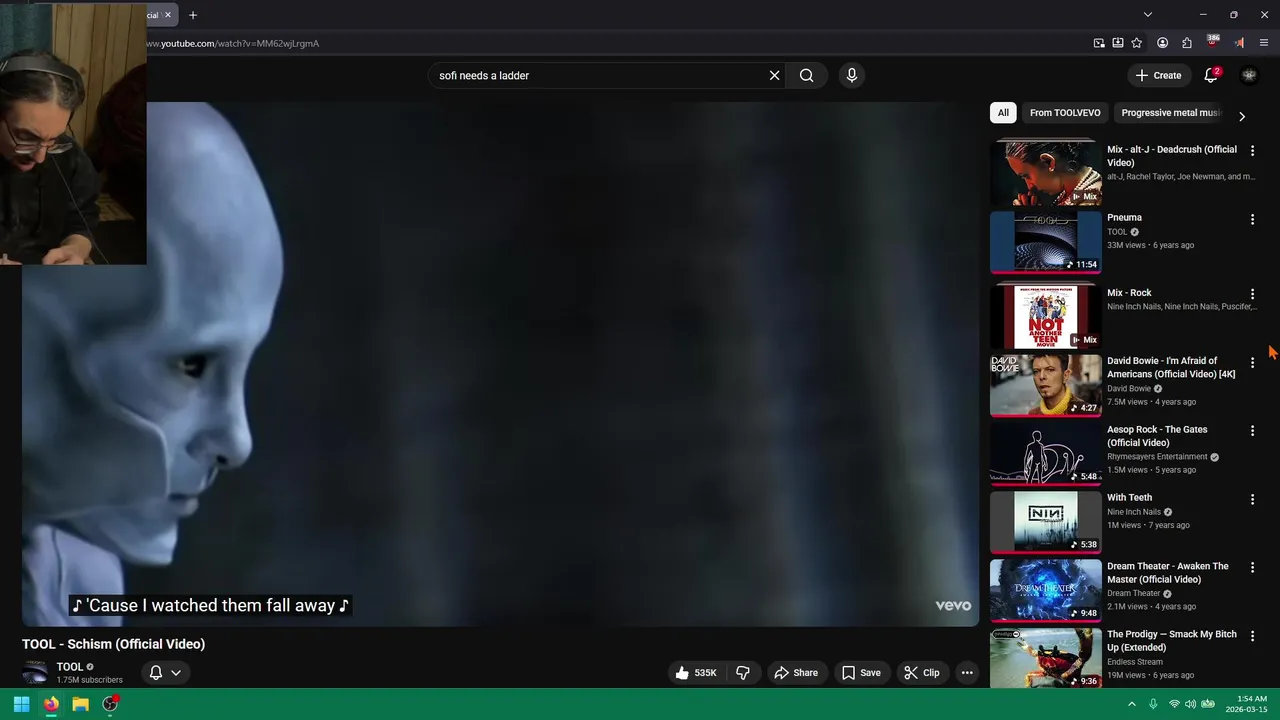This screenshot has height=720, width=1280.
Task: Open the Firefox hamburger application menu
Action: [x=1264, y=43]
